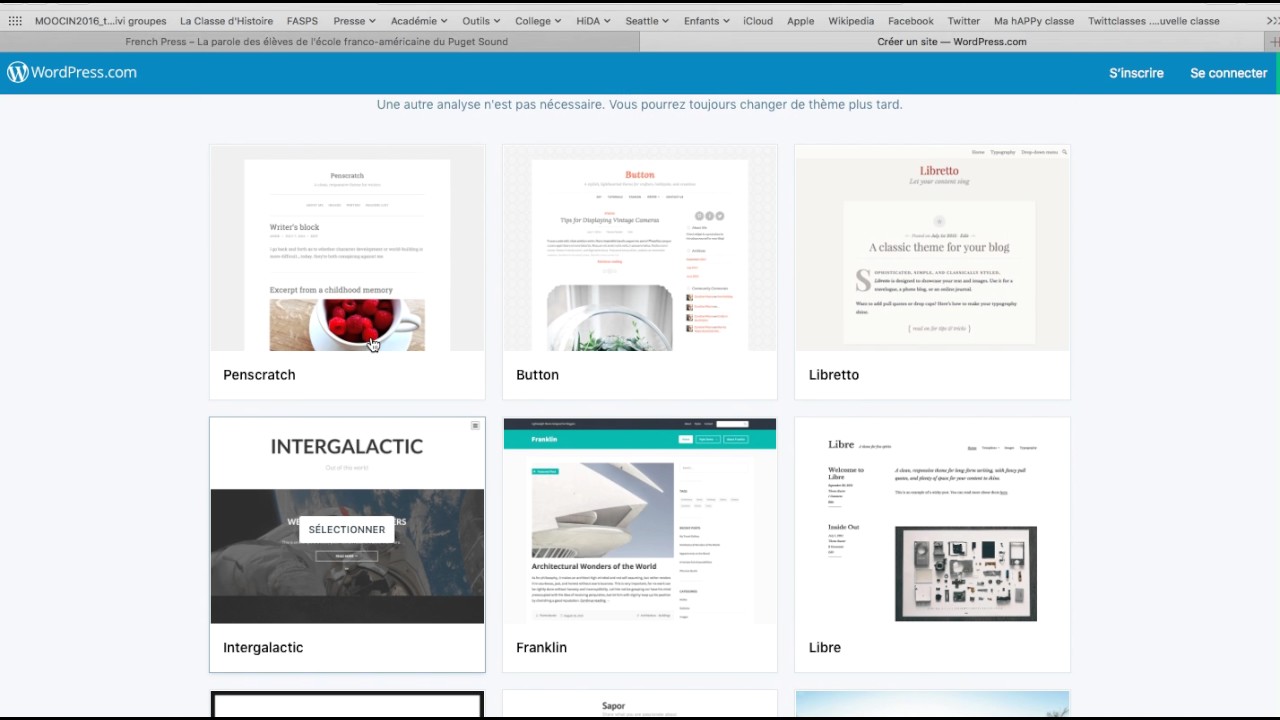Click S'inscrire to sign up
Screen dimensions: 1280x720
click(1136, 73)
